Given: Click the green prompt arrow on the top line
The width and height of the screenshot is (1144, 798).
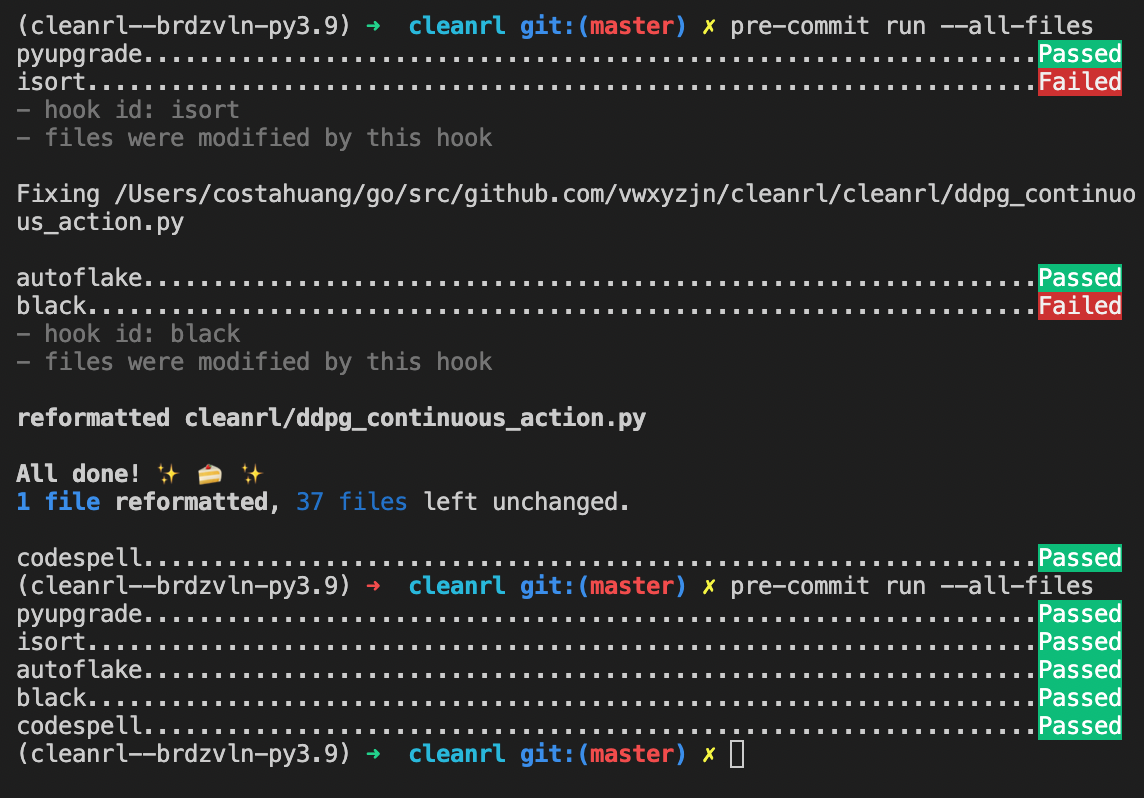Looking at the screenshot, I should pyautogui.click(x=374, y=26).
